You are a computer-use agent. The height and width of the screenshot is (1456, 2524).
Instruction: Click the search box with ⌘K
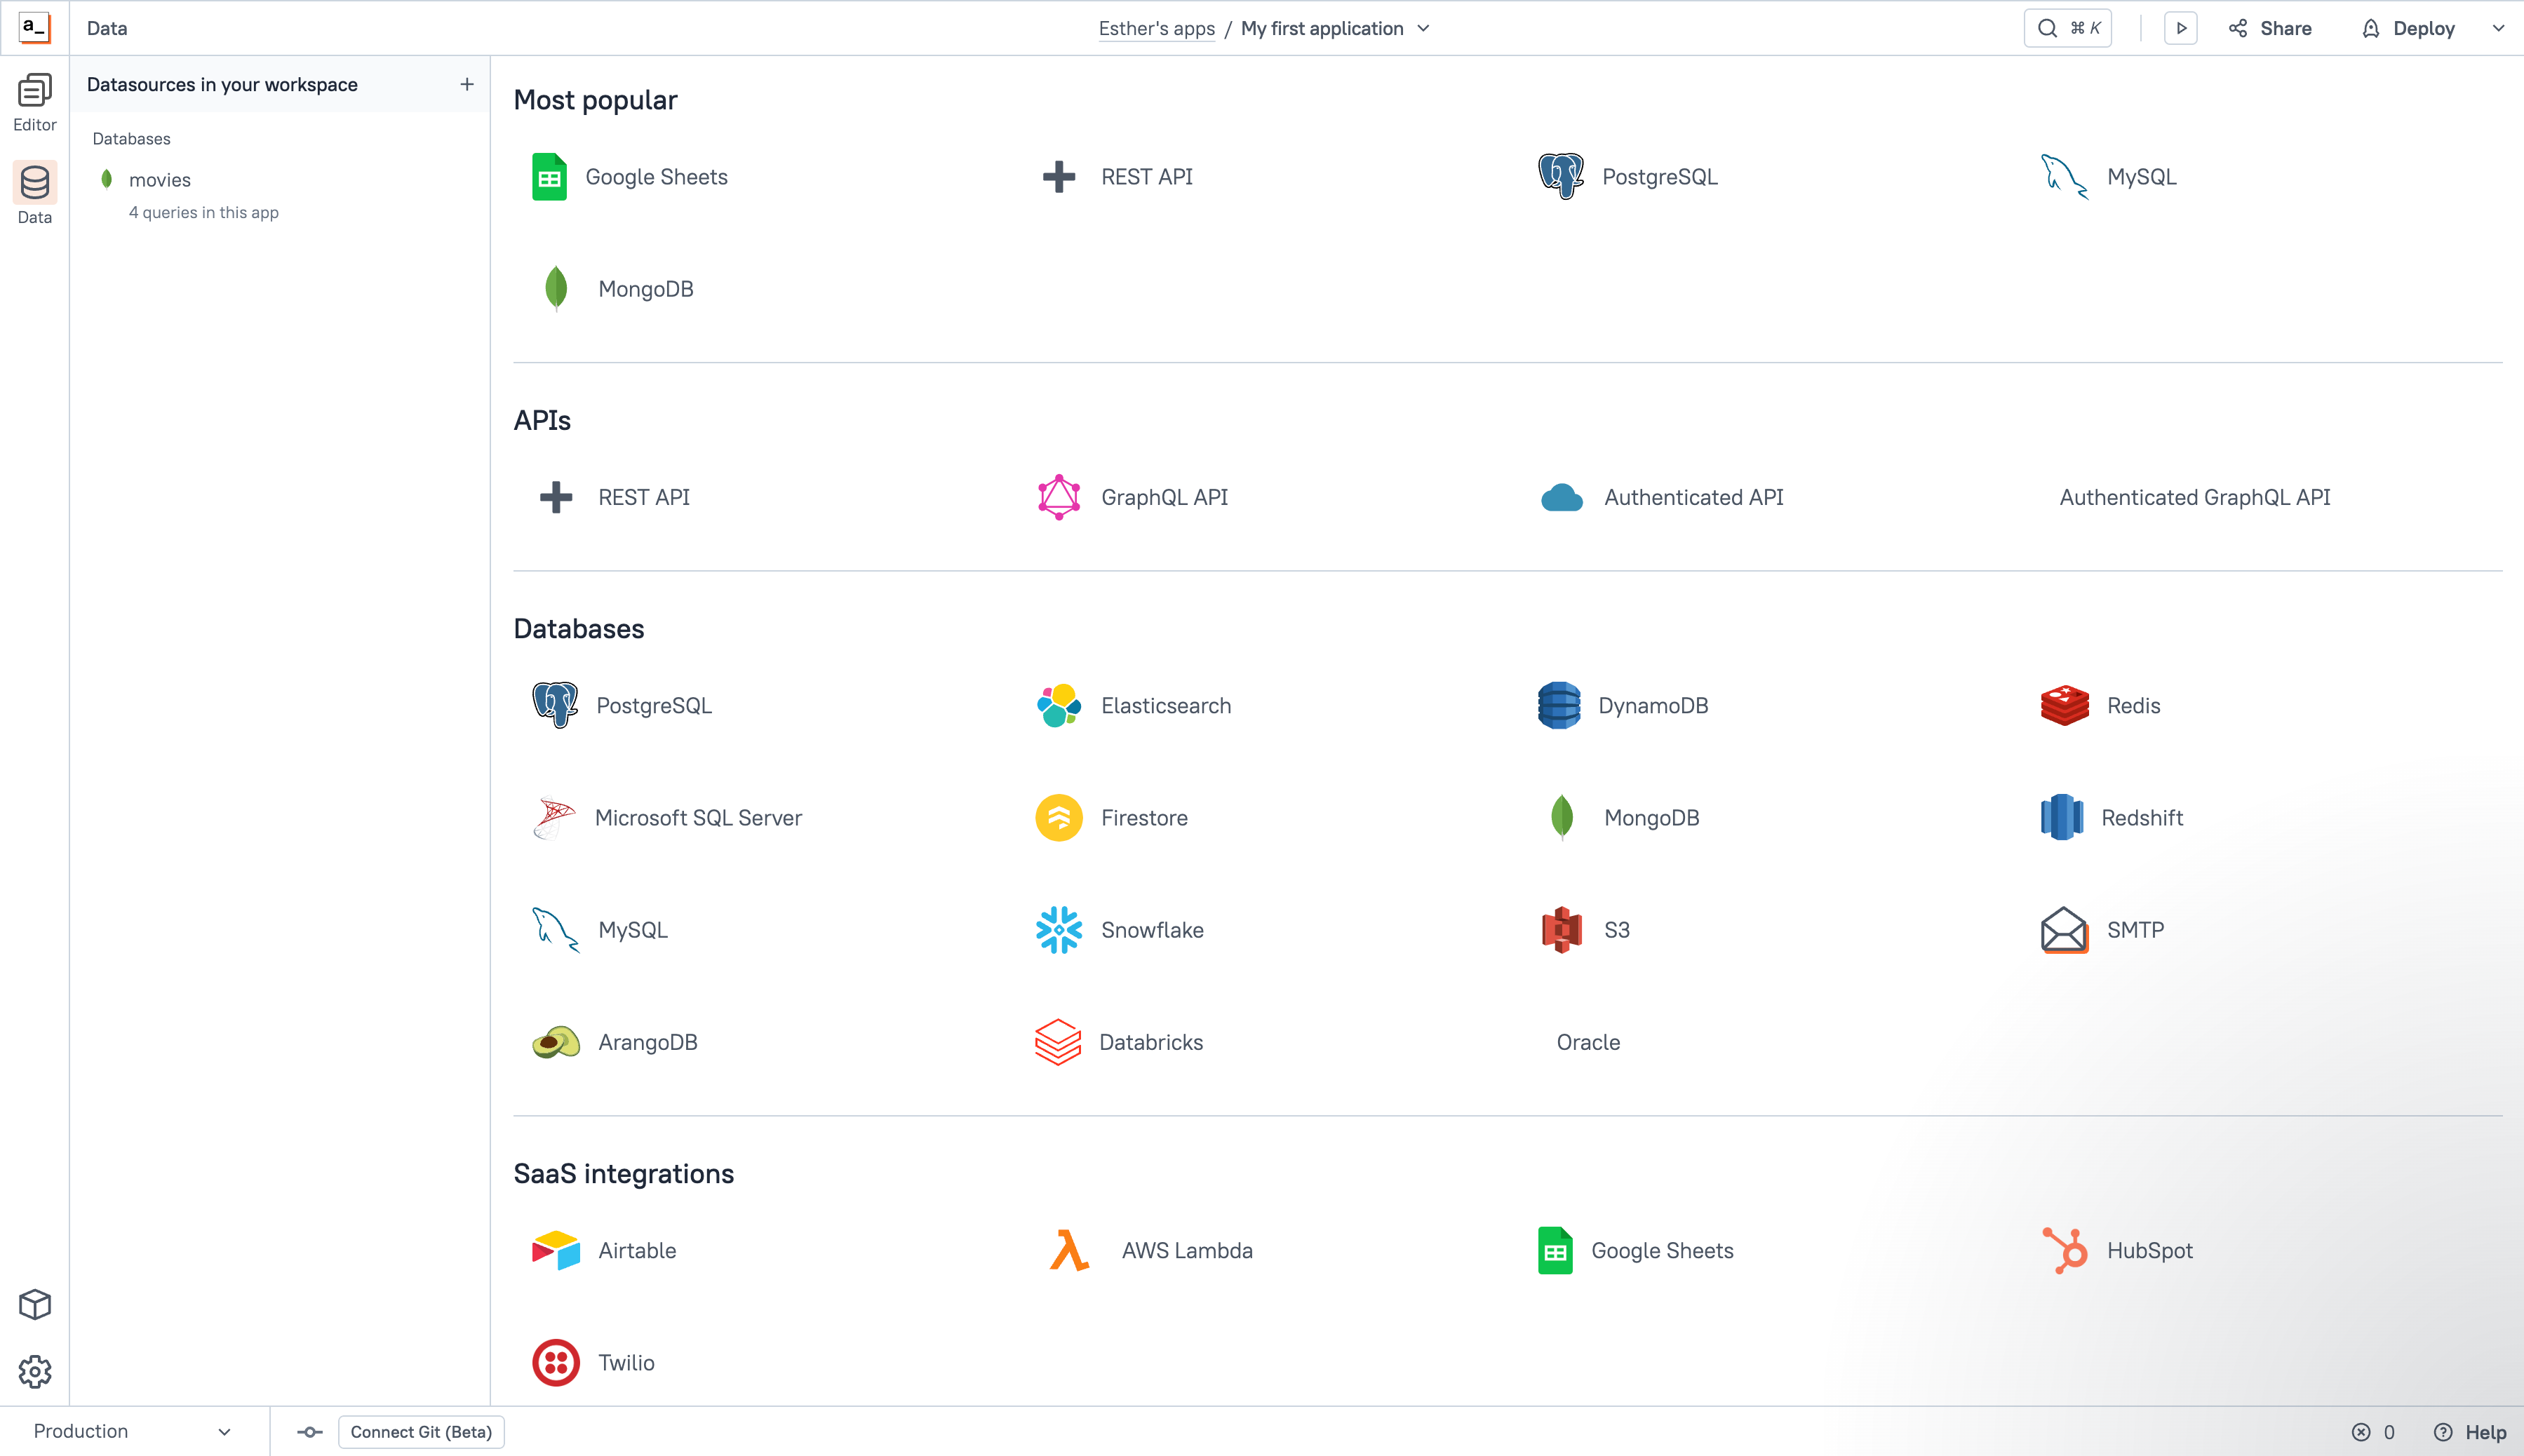(2067, 28)
